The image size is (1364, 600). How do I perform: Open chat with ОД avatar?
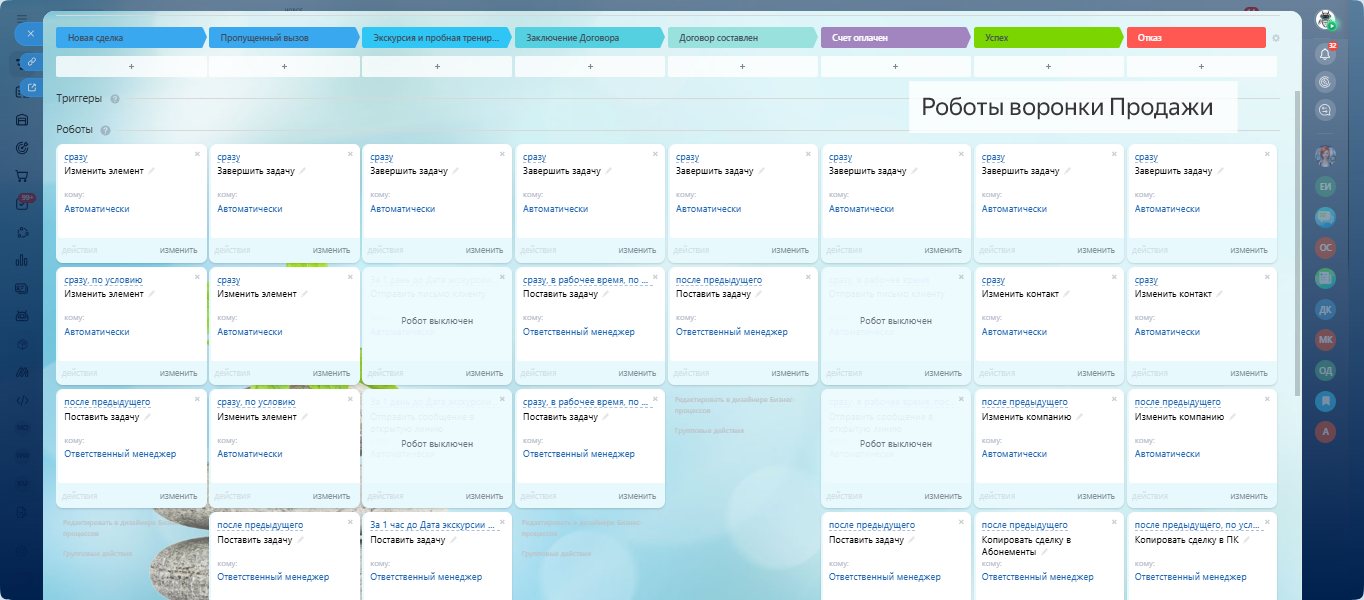click(1326, 370)
